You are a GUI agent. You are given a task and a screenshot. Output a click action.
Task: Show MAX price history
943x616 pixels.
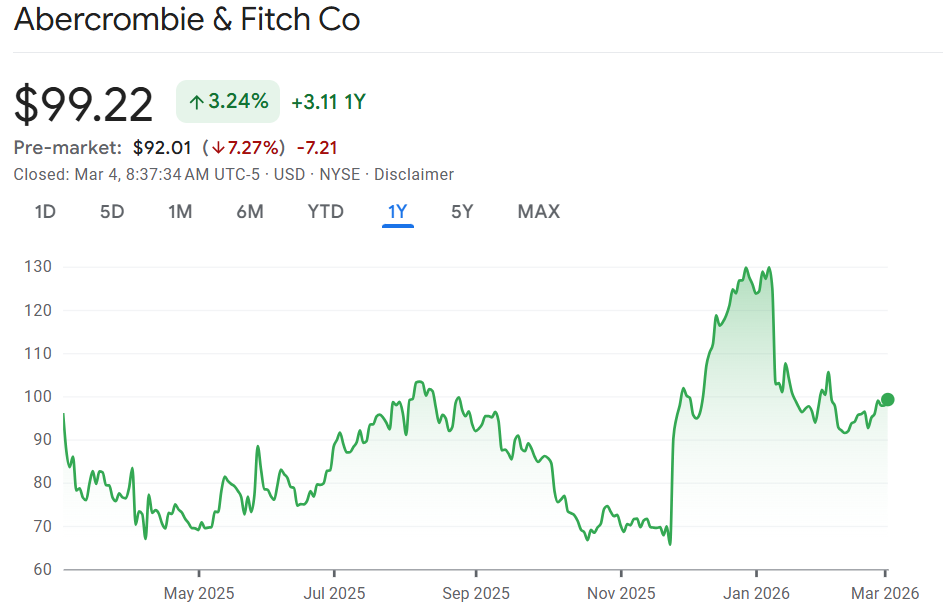coord(538,211)
